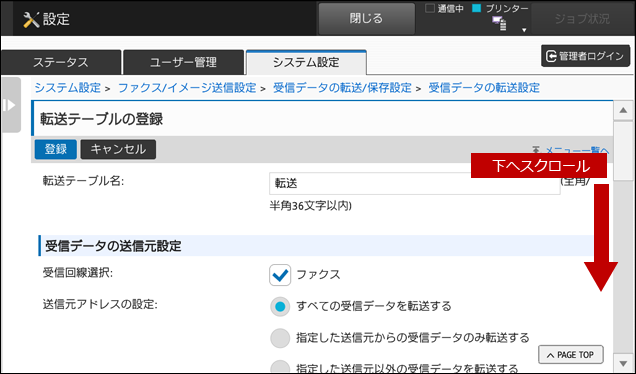Click the 転送テーブル名 input field
636x374 pixels.
point(415,183)
